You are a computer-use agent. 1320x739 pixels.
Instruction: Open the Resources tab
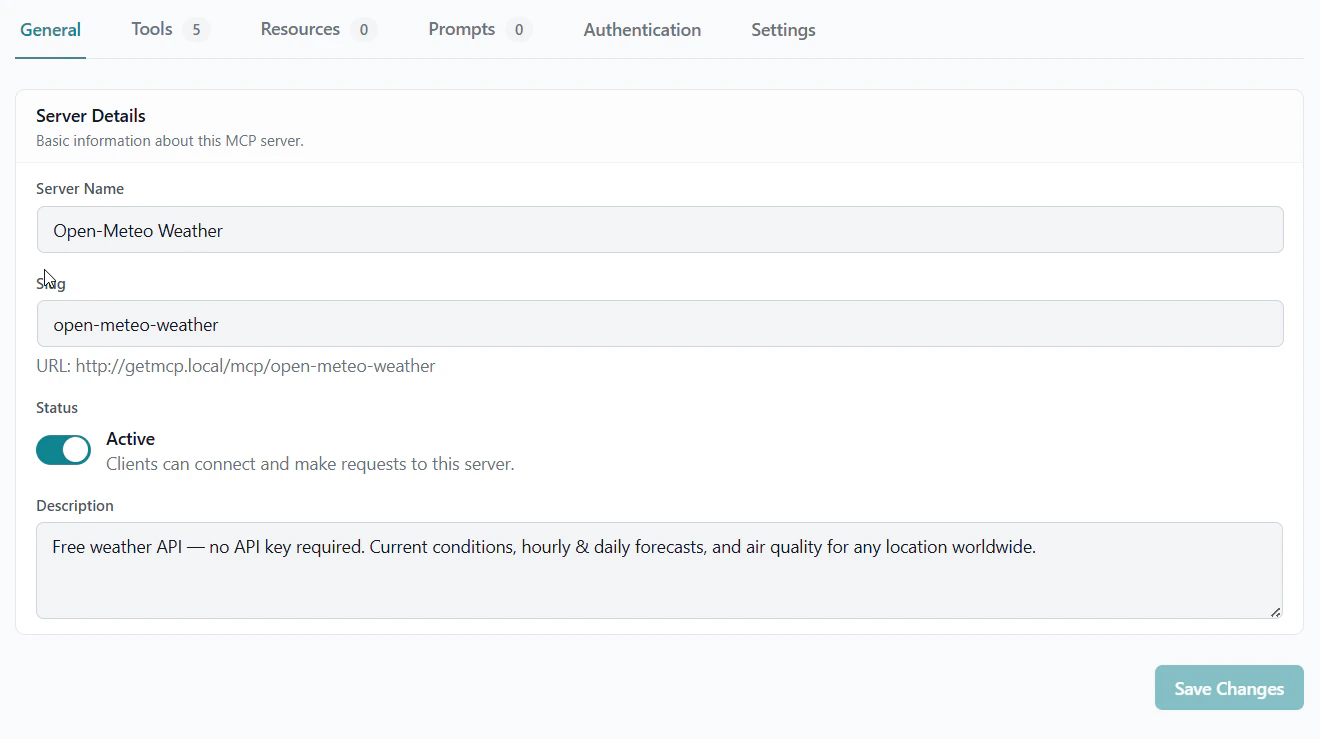318,30
